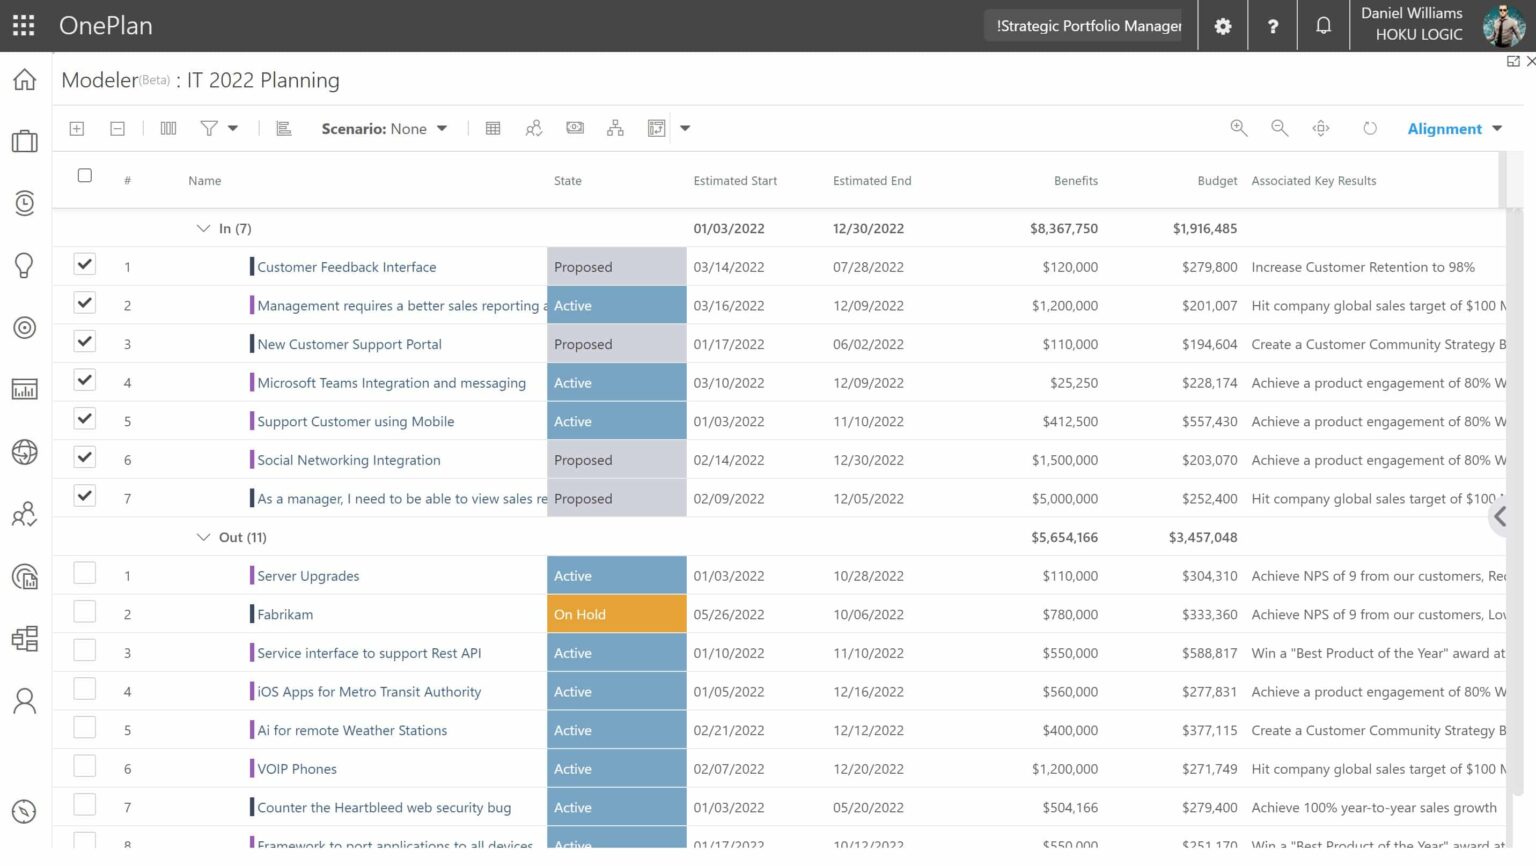
Task: Toggle the select-all header checkbox
Action: pyautogui.click(x=85, y=176)
